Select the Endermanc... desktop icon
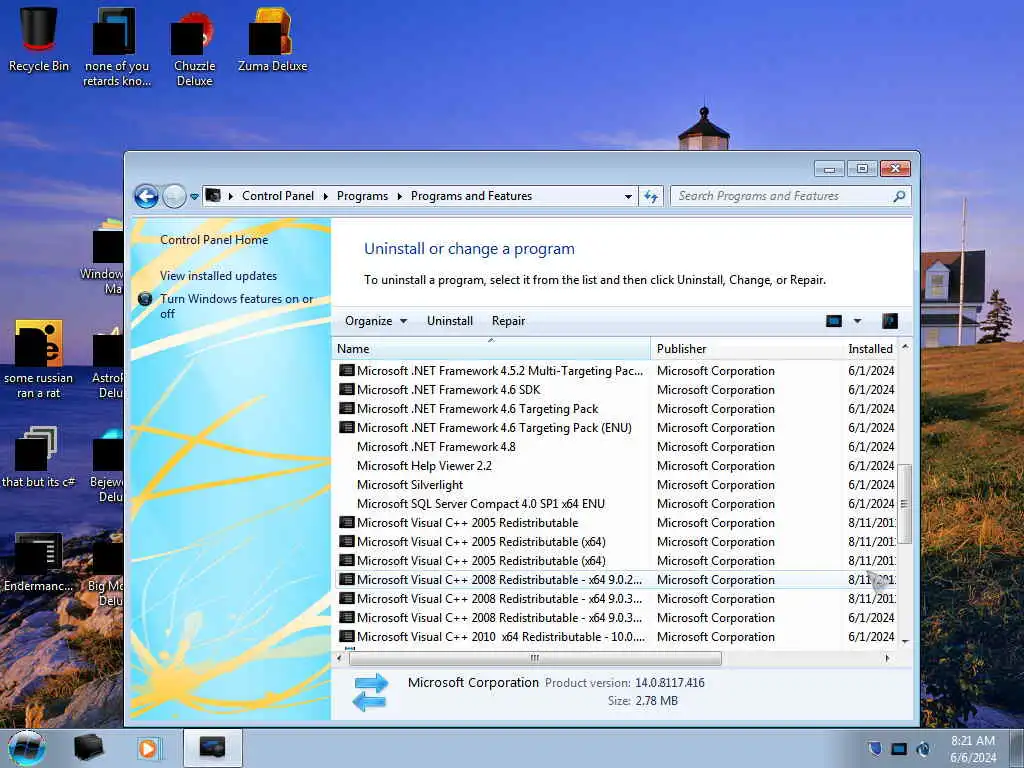The width and height of the screenshot is (1024, 768). pyautogui.click(x=39, y=562)
